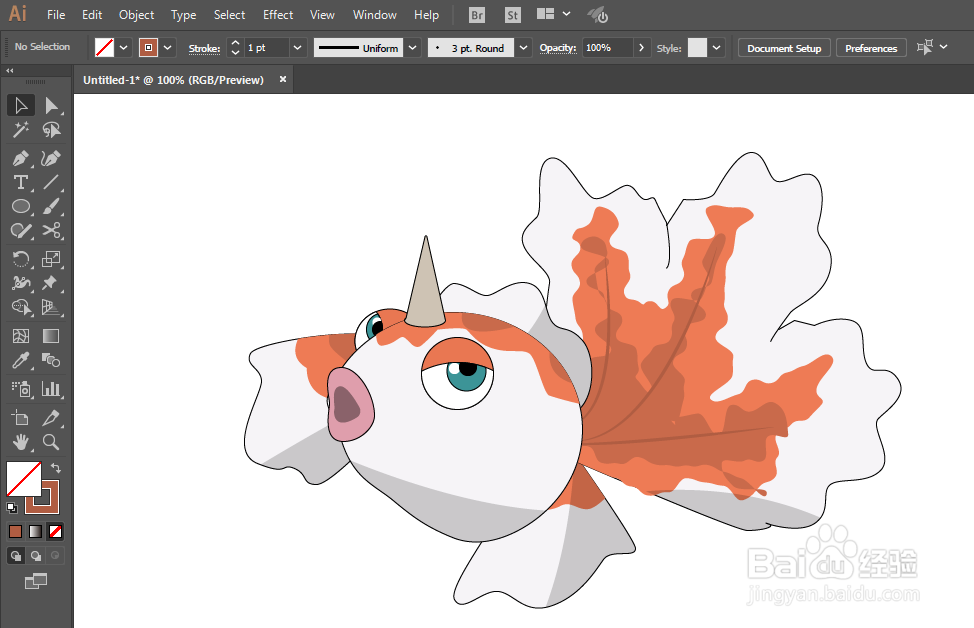Open the Type menu
Image resolution: width=974 pixels, height=628 pixels.
(183, 14)
